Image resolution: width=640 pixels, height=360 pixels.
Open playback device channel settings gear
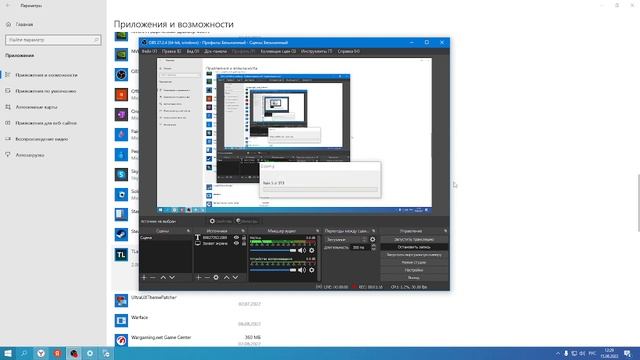[x=312, y=270]
